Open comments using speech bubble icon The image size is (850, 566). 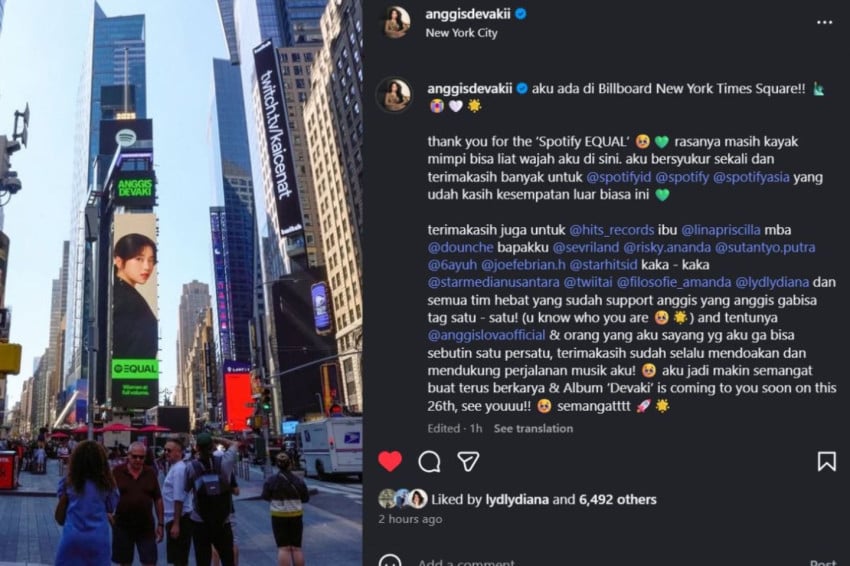pos(429,462)
